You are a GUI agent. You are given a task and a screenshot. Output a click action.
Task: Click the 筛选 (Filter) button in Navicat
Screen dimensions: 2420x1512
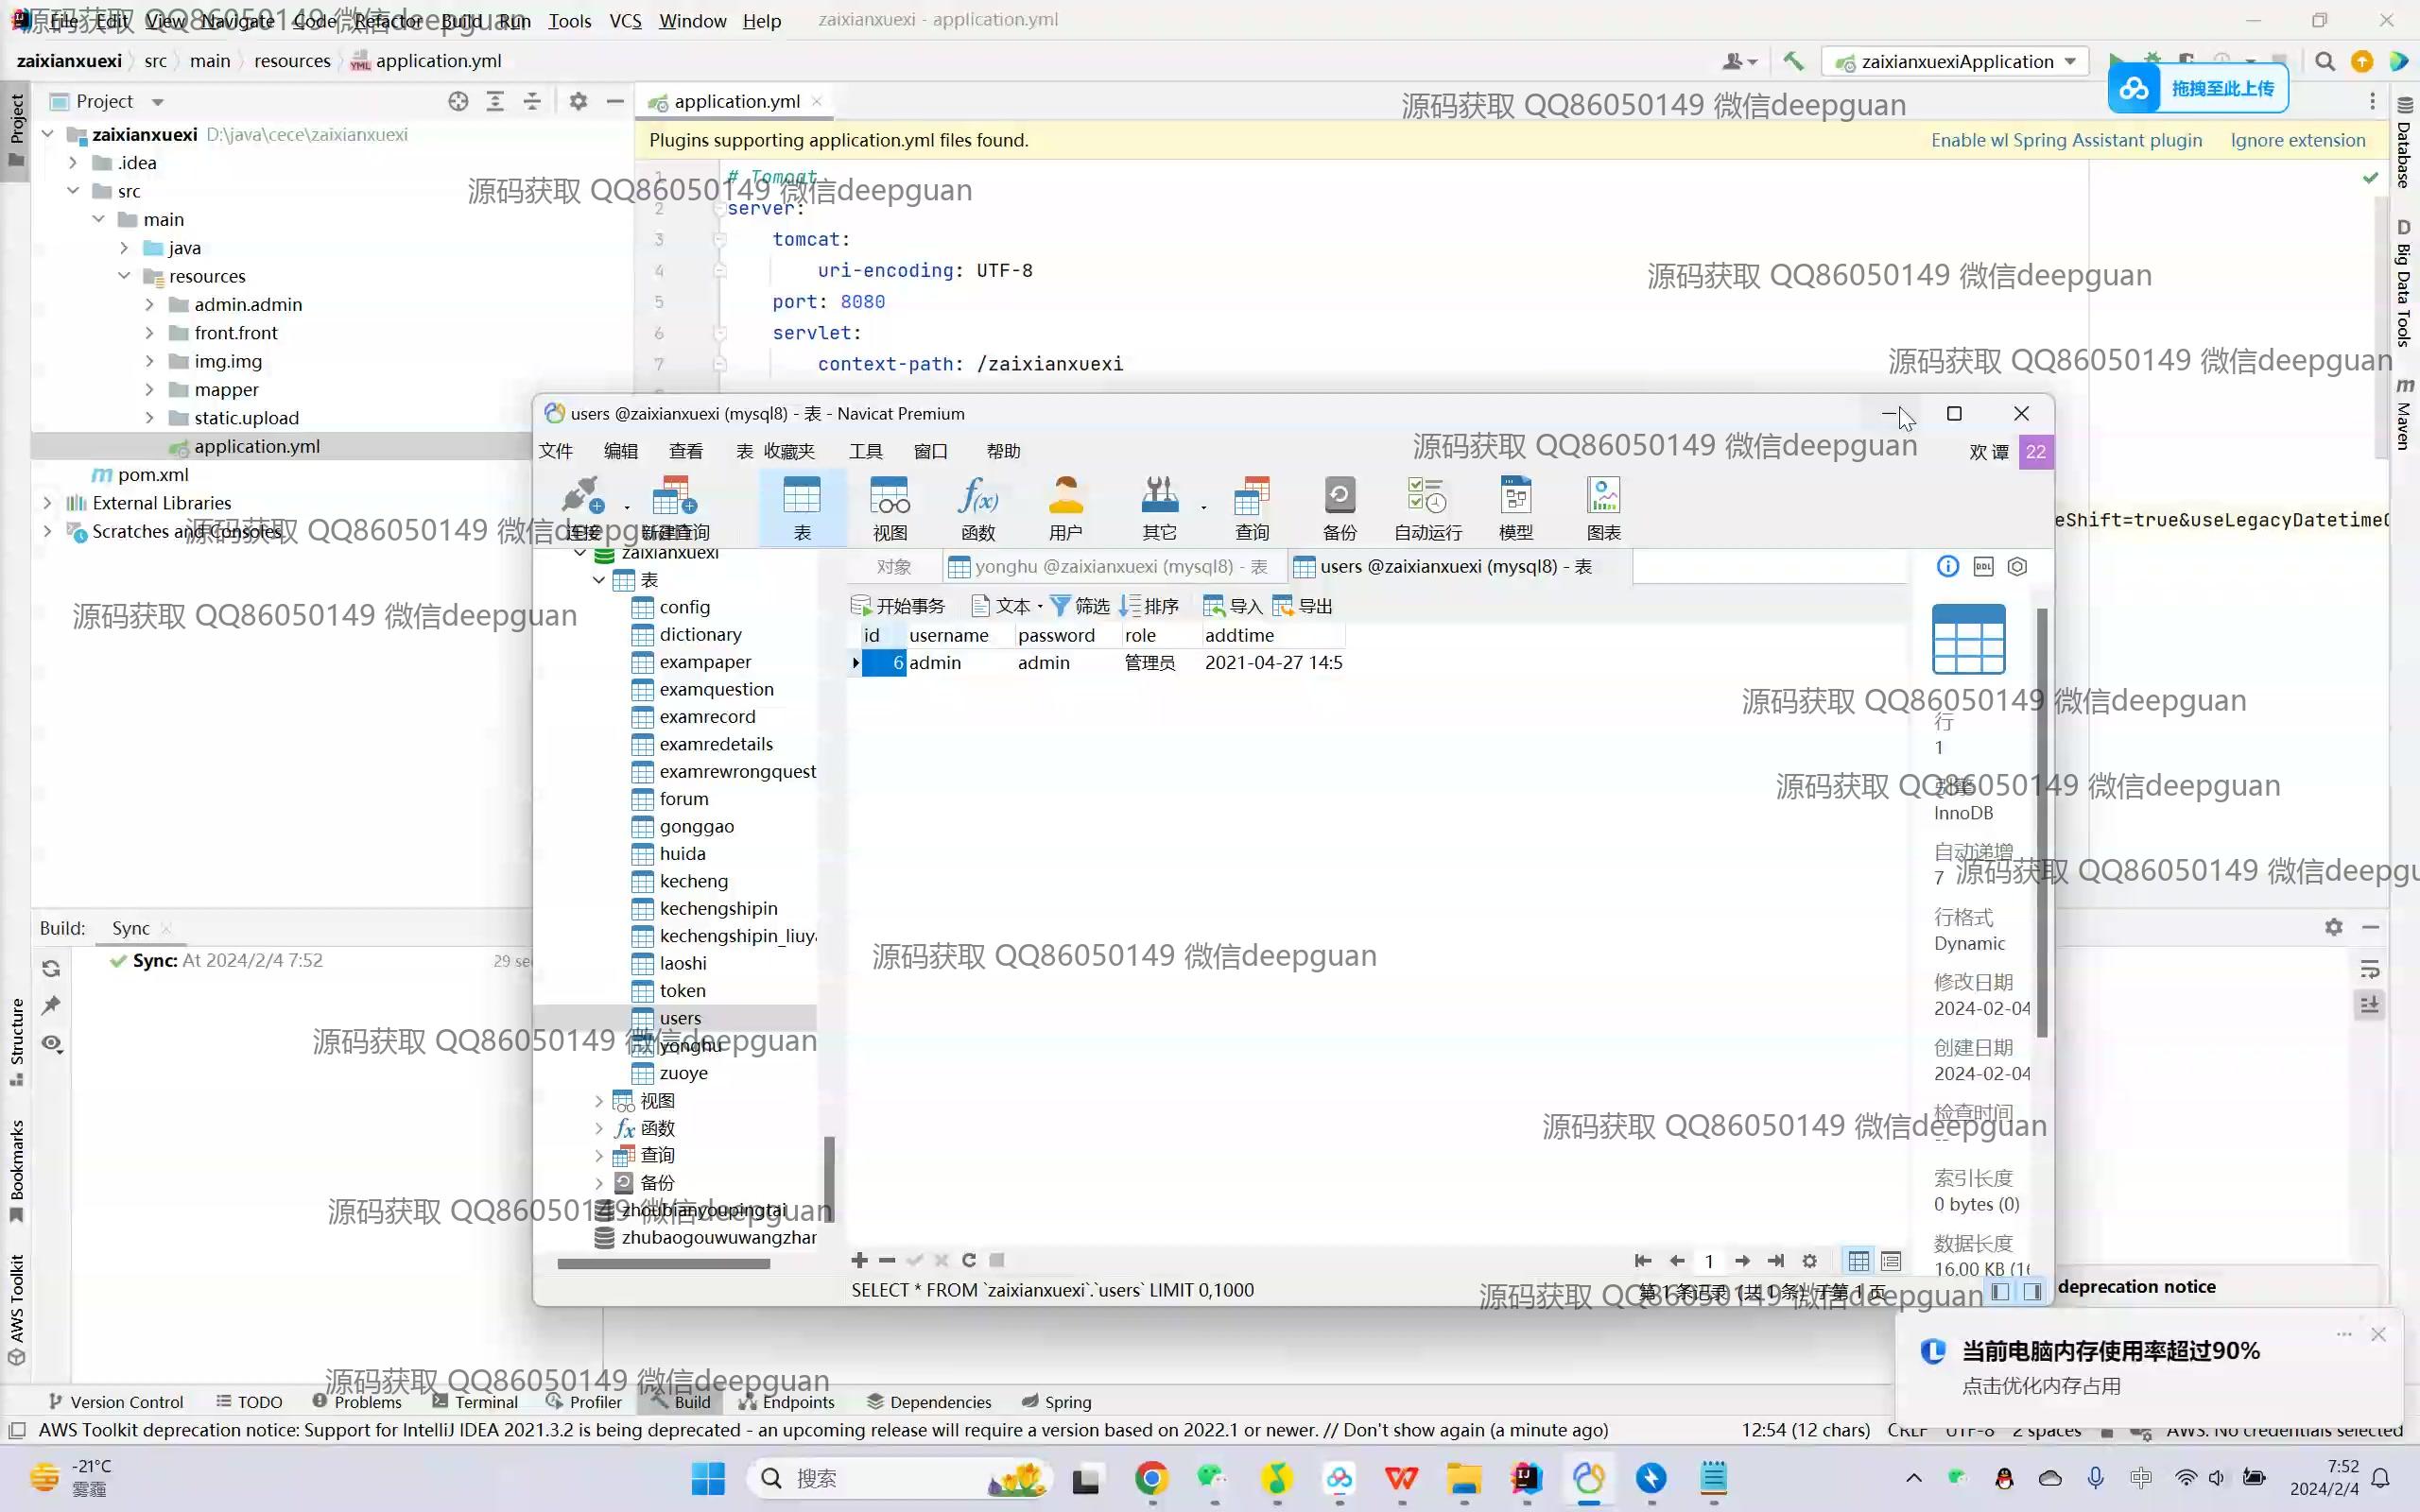click(1080, 606)
